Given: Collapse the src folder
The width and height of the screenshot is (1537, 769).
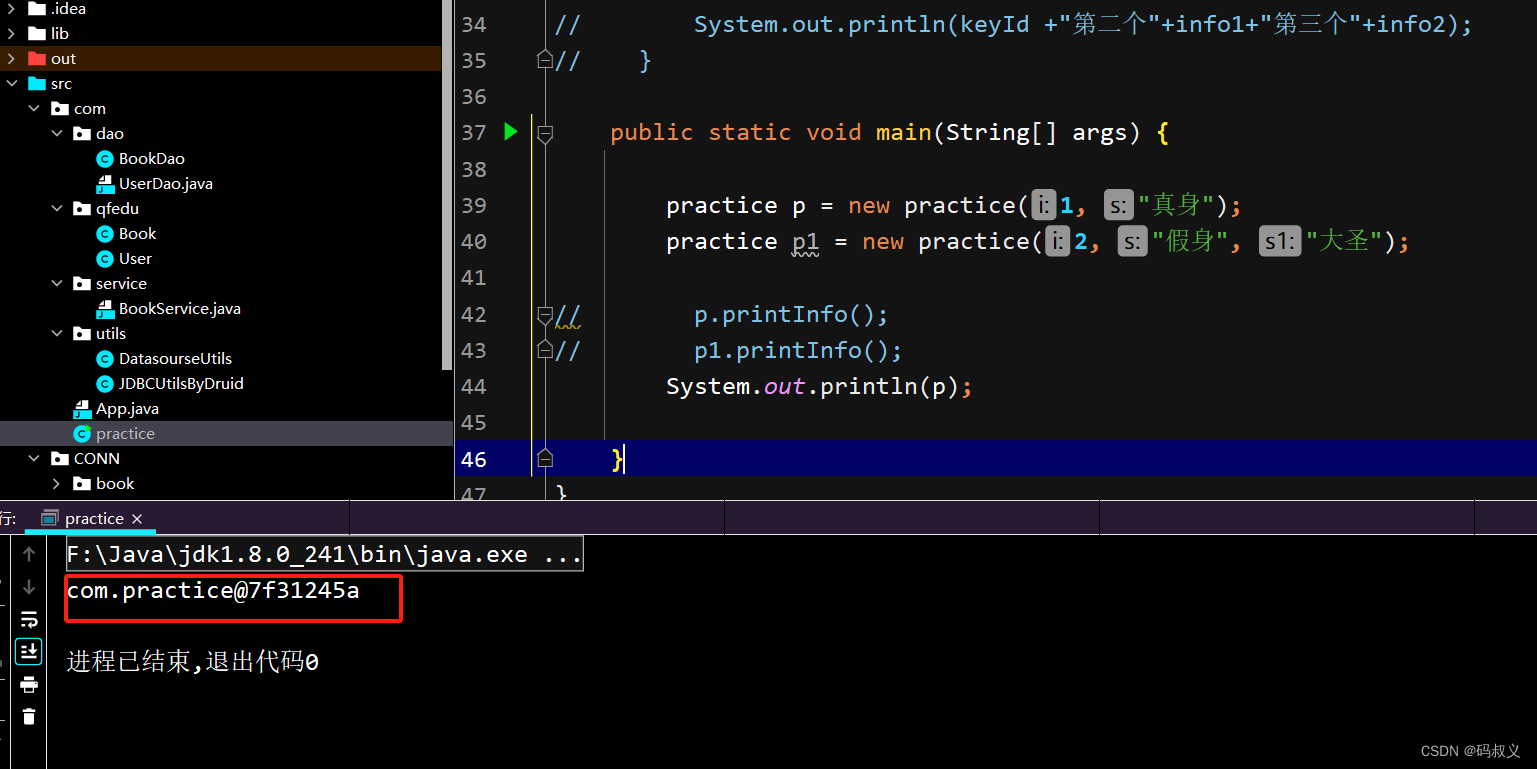Looking at the screenshot, I should [11, 84].
